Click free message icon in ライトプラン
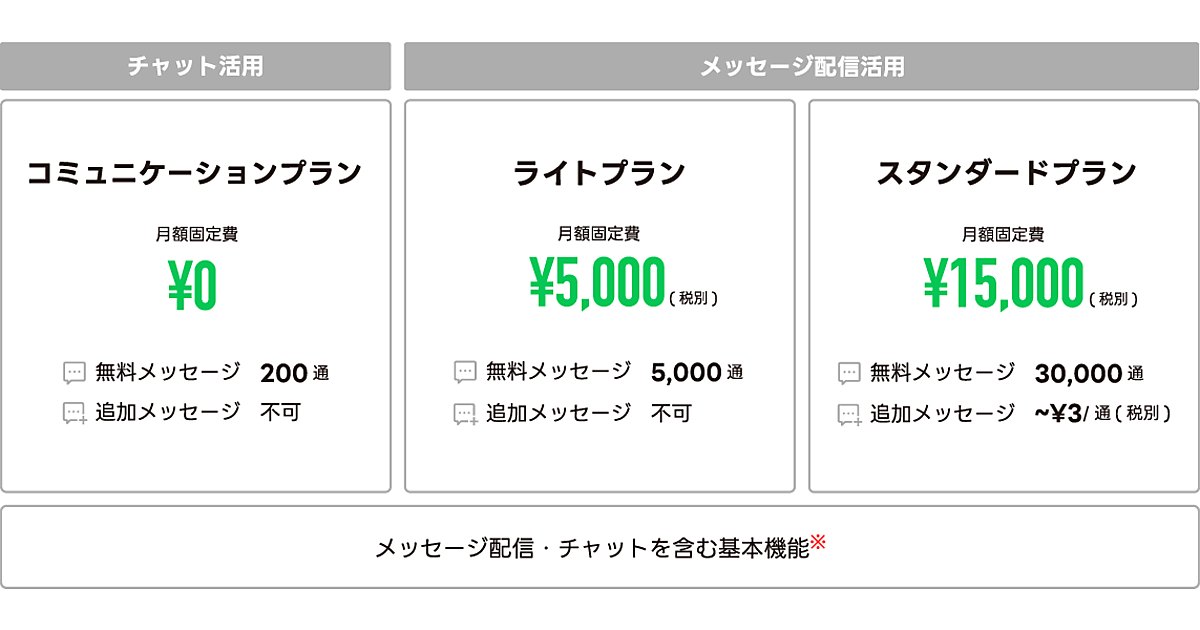Viewport: 1200px width, 630px height. 465,373
